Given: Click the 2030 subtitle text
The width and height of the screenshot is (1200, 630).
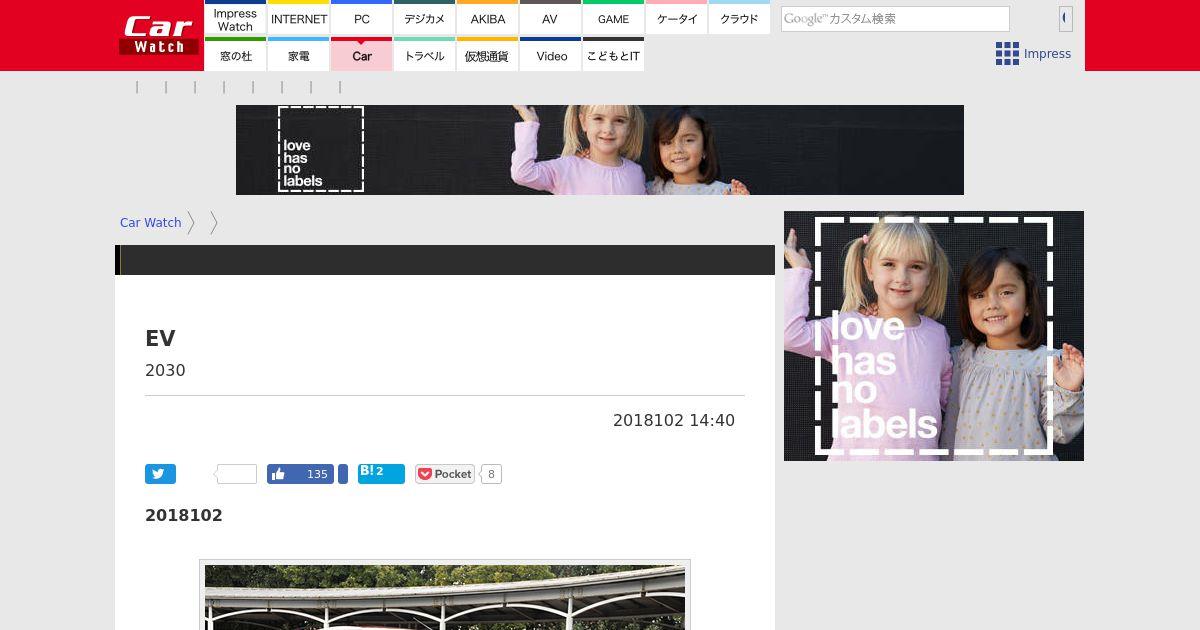Looking at the screenshot, I should tap(165, 370).
